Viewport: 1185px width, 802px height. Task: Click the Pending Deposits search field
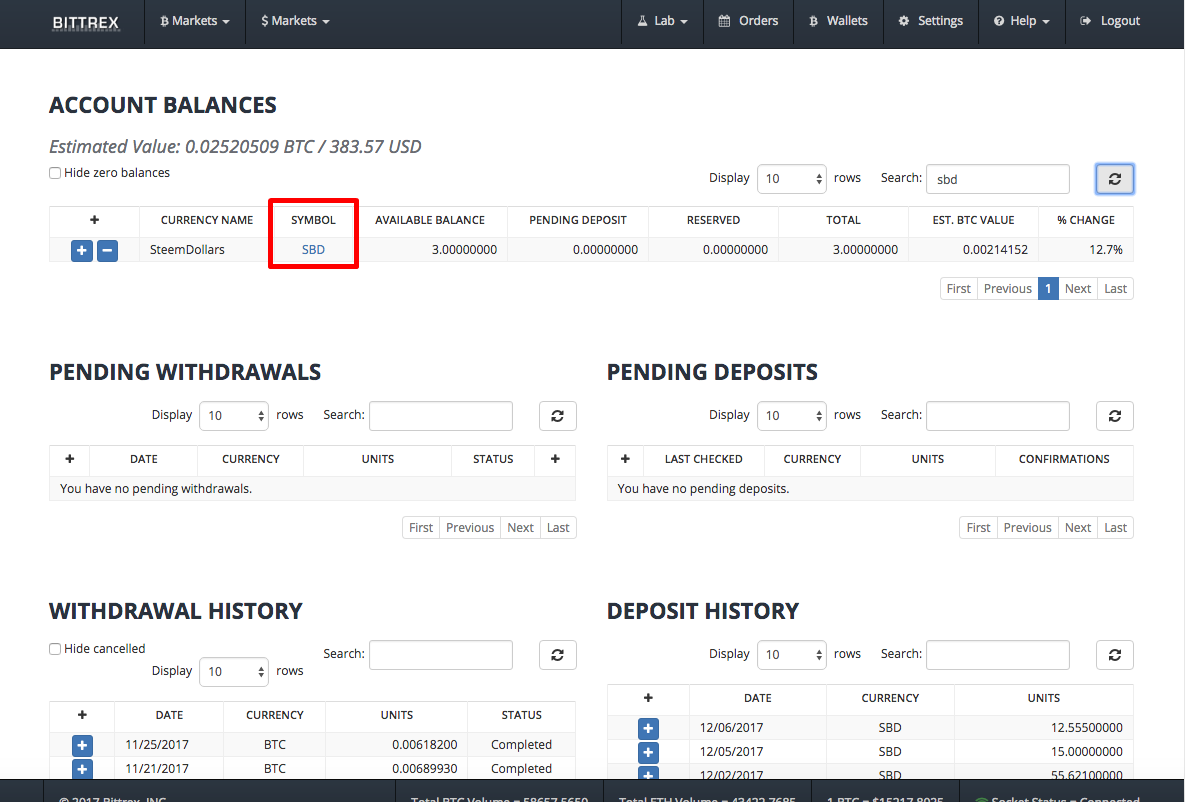(x=998, y=416)
